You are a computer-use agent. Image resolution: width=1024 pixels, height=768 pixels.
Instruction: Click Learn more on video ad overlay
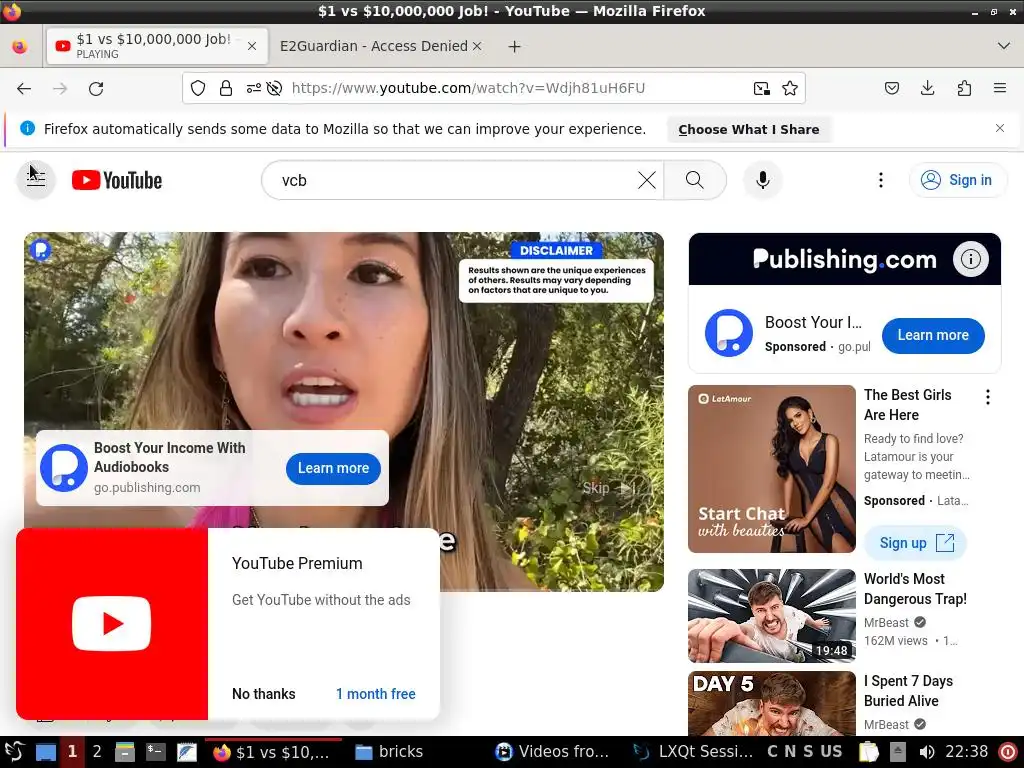(333, 468)
